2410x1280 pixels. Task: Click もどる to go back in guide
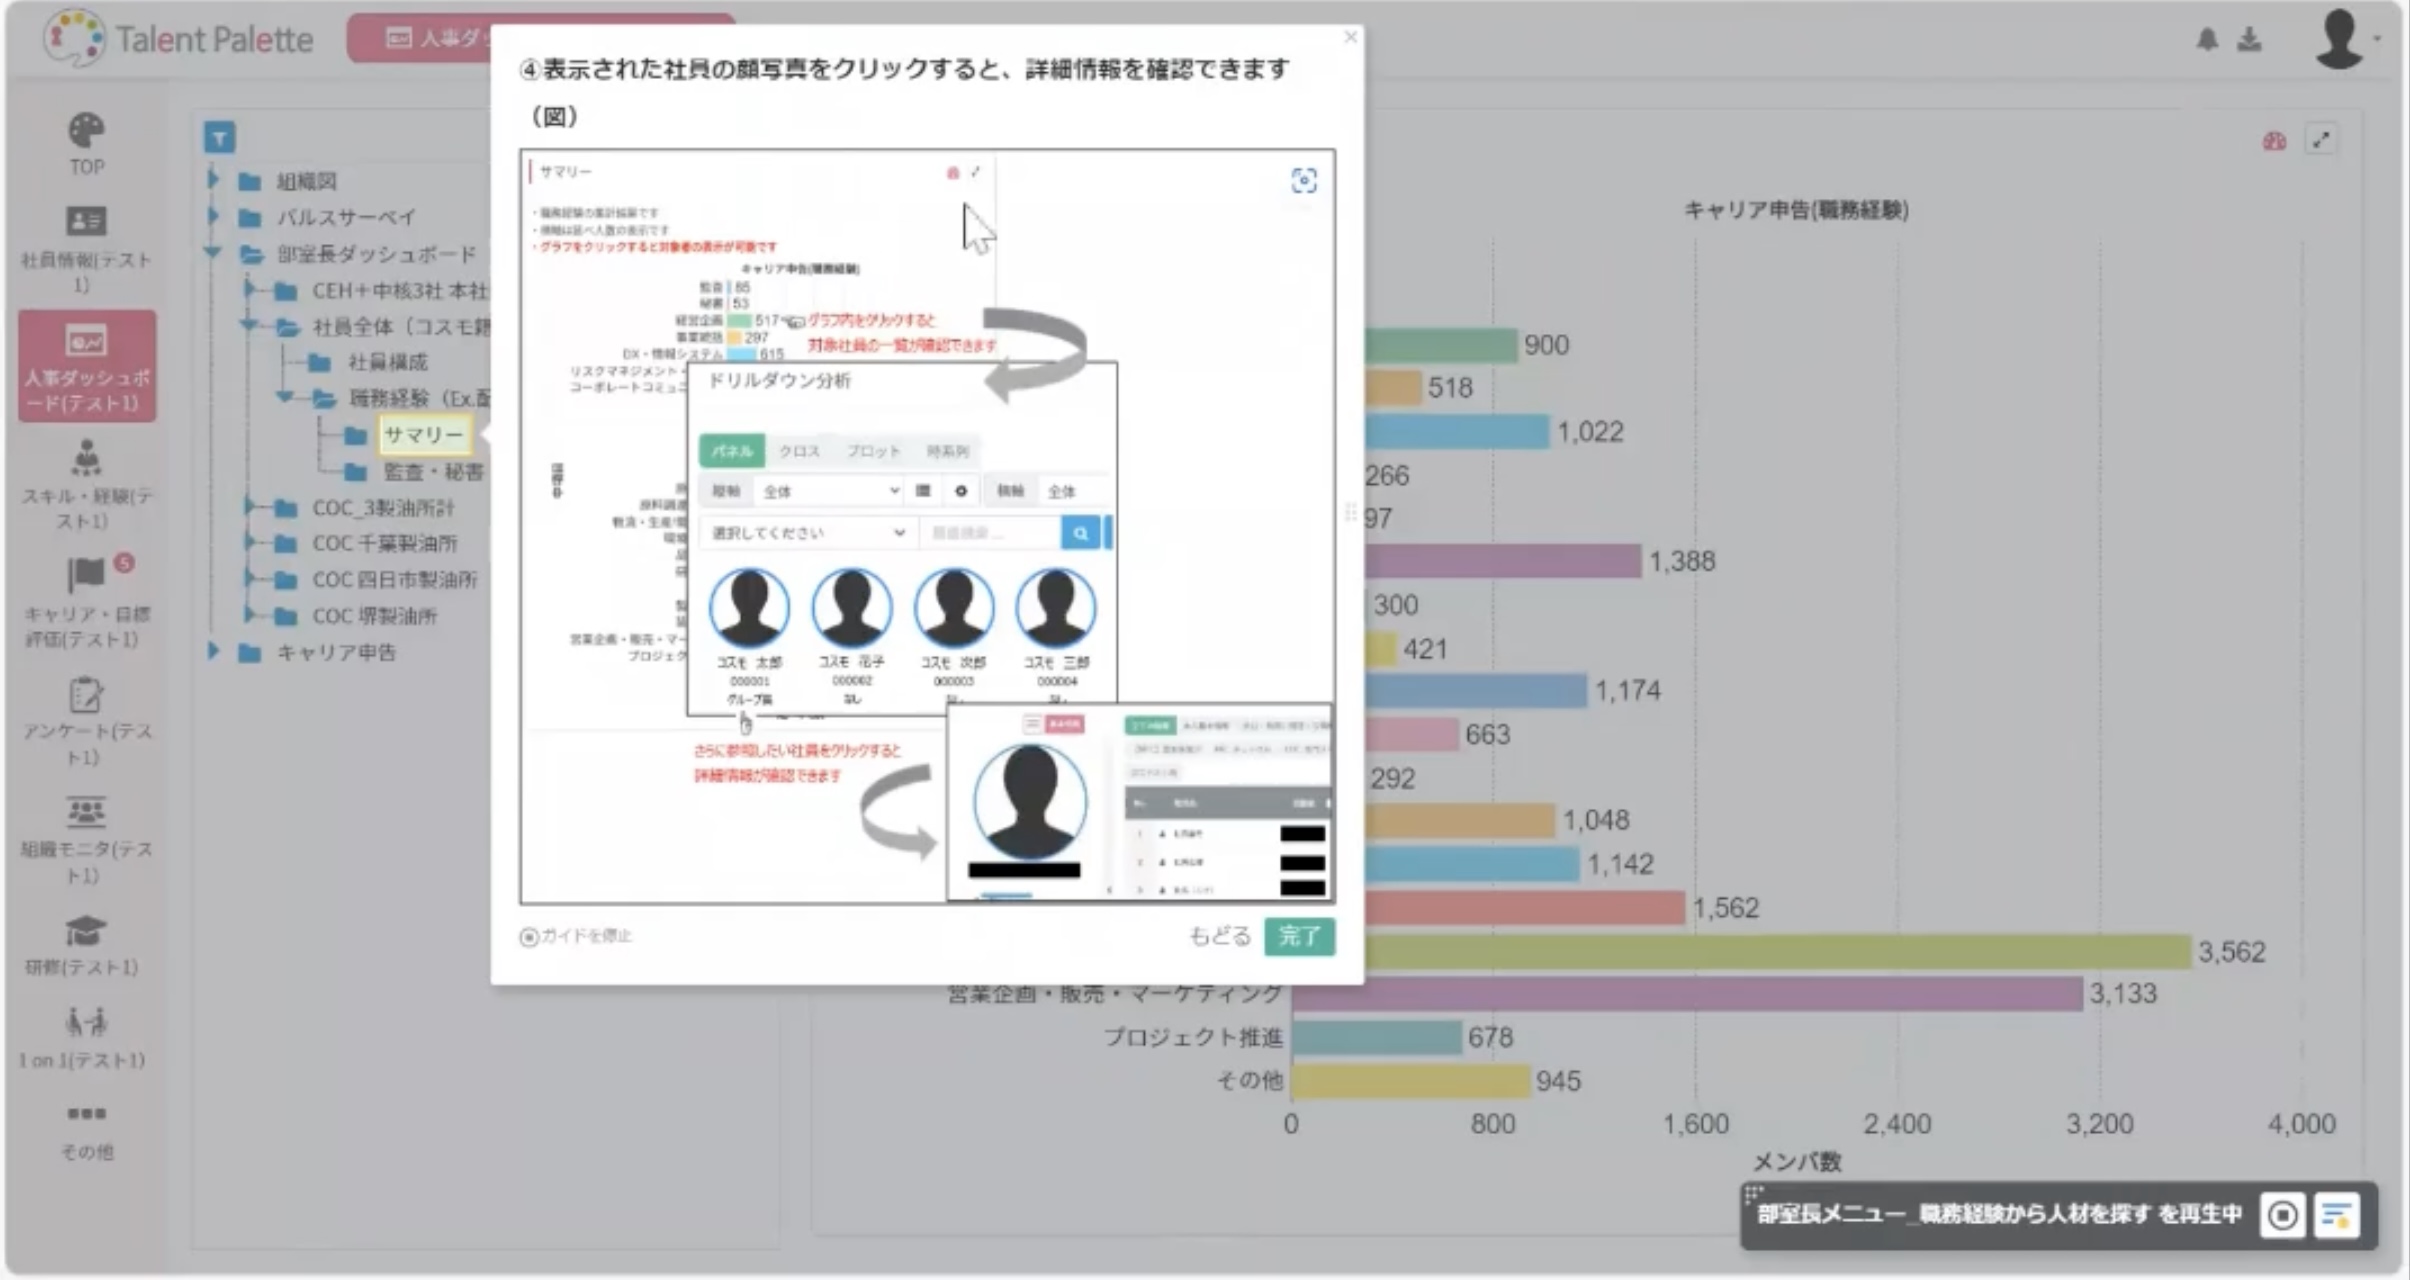(x=1219, y=936)
